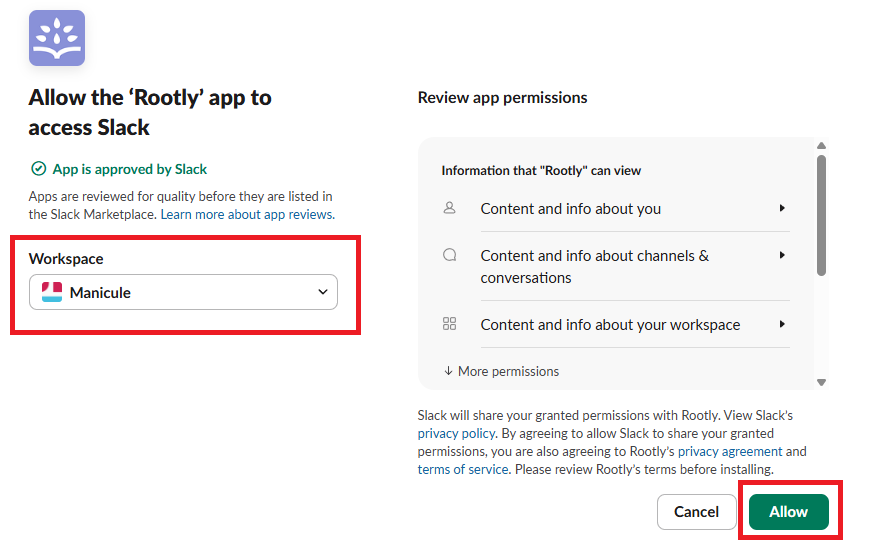Click the permissions scrollbar up arrow

tap(821, 146)
